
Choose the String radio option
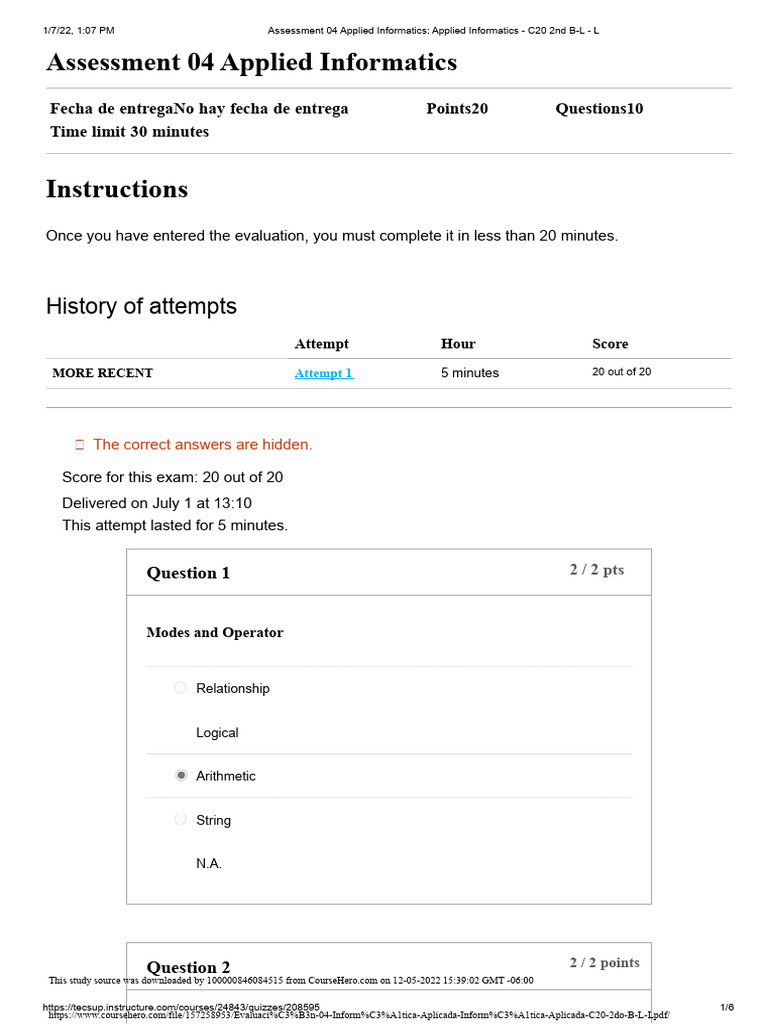(181, 819)
